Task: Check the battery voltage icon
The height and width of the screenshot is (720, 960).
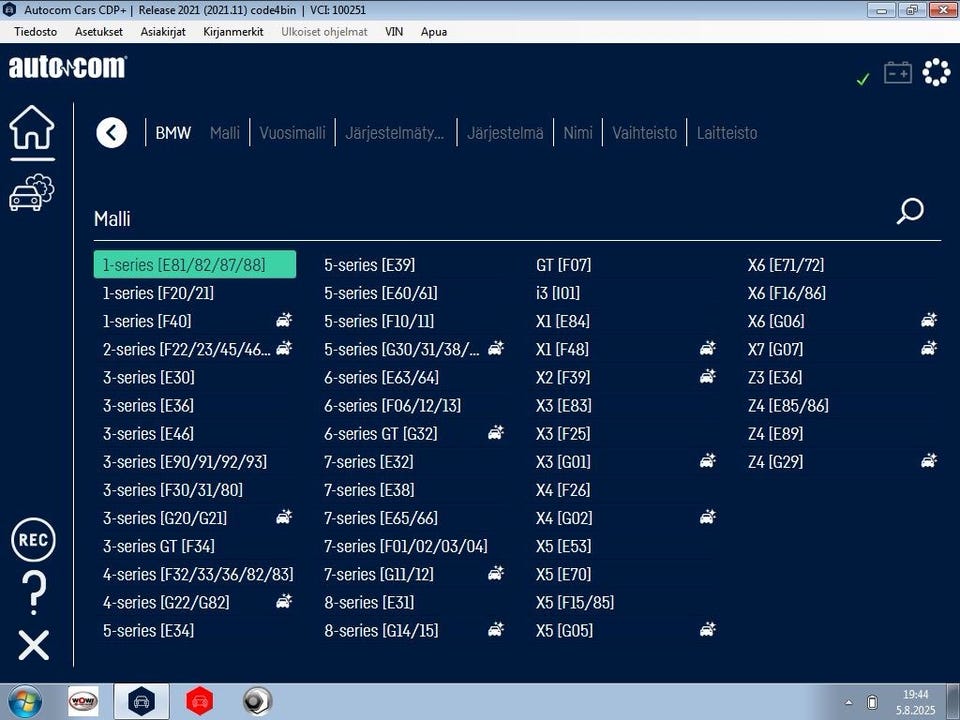Action: pyautogui.click(x=898, y=73)
